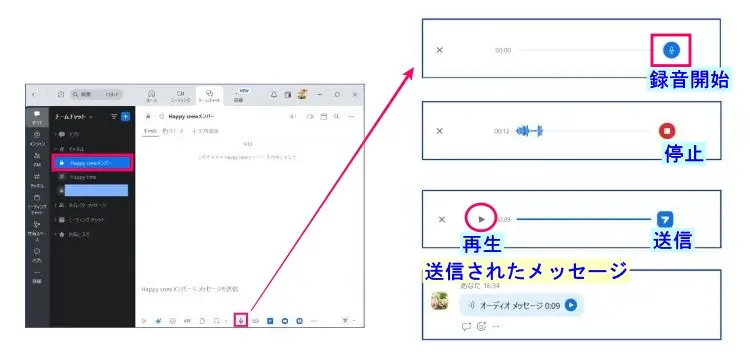Click the search box in the top bar
The width and height of the screenshot is (750, 360).
coord(97,95)
